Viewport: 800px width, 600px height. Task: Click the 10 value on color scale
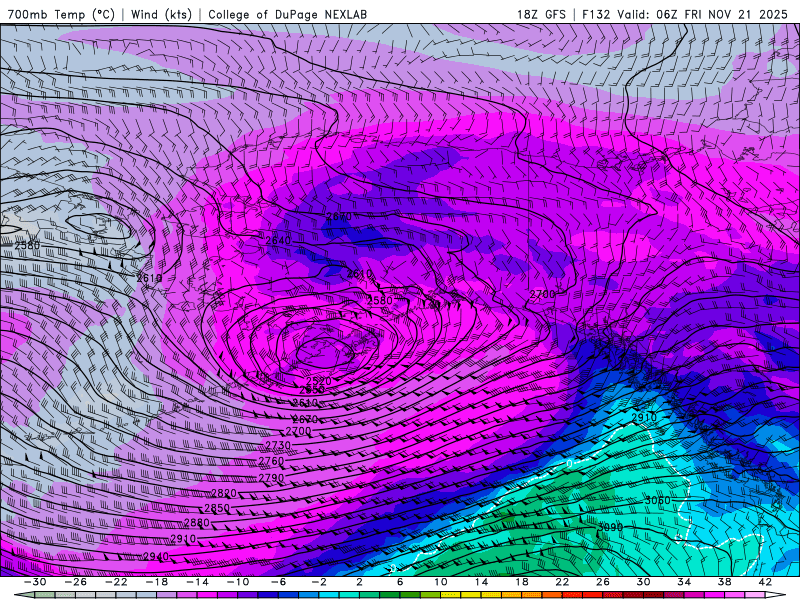[440, 582]
